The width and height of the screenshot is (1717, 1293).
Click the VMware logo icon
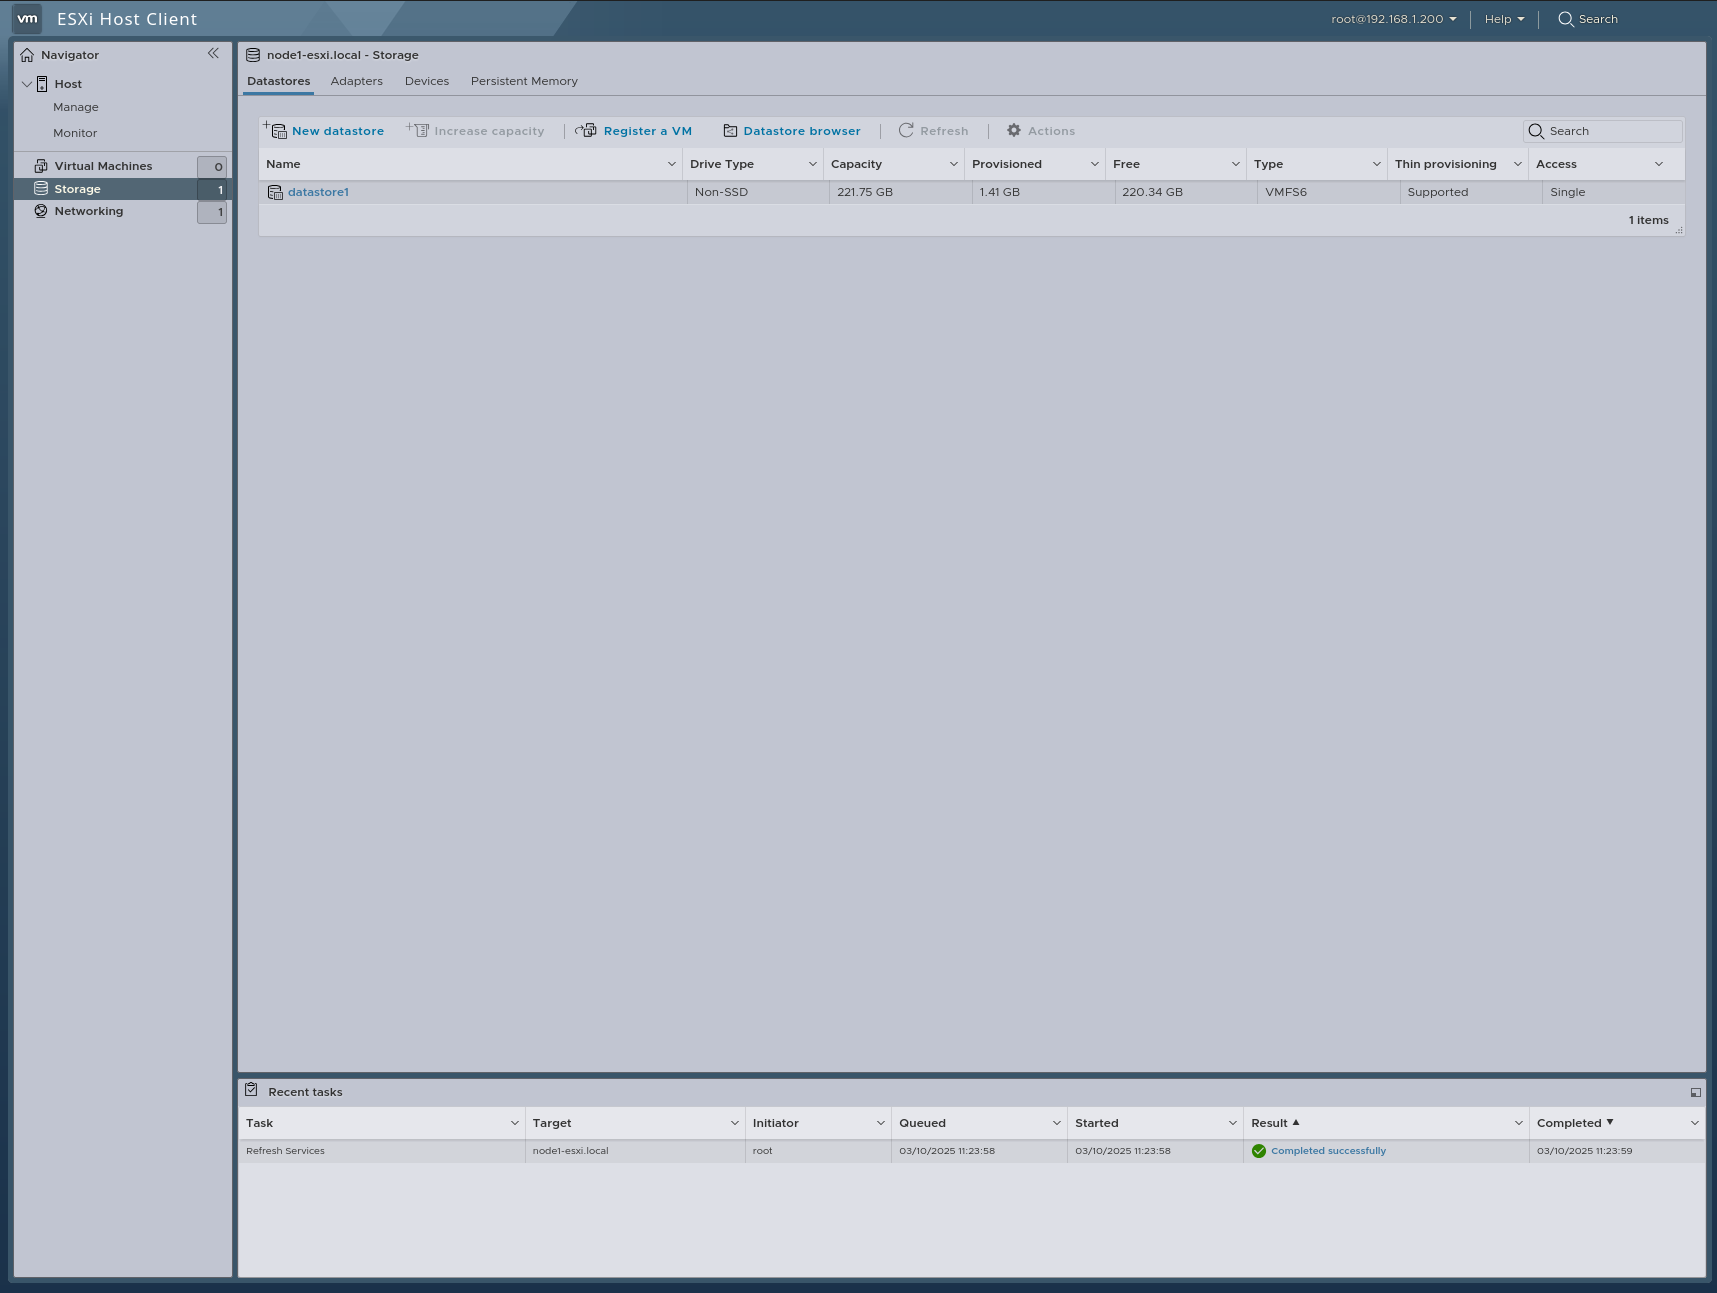(26, 18)
